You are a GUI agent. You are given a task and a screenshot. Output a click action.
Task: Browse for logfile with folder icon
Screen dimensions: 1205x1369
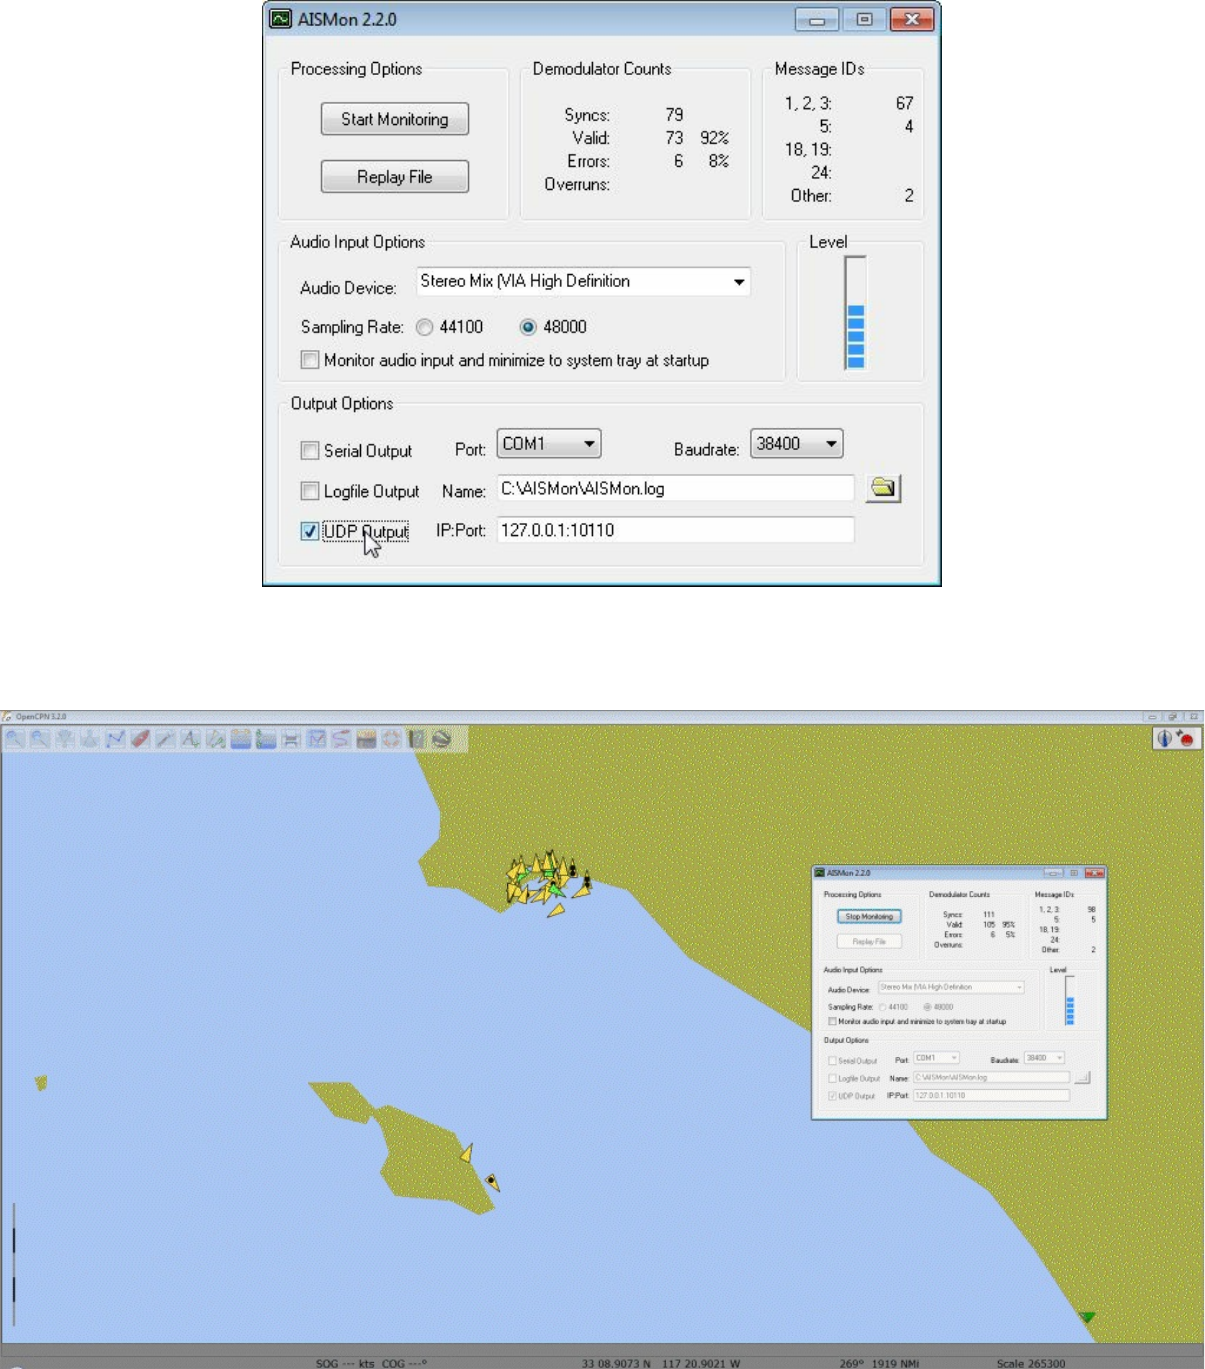click(x=883, y=488)
